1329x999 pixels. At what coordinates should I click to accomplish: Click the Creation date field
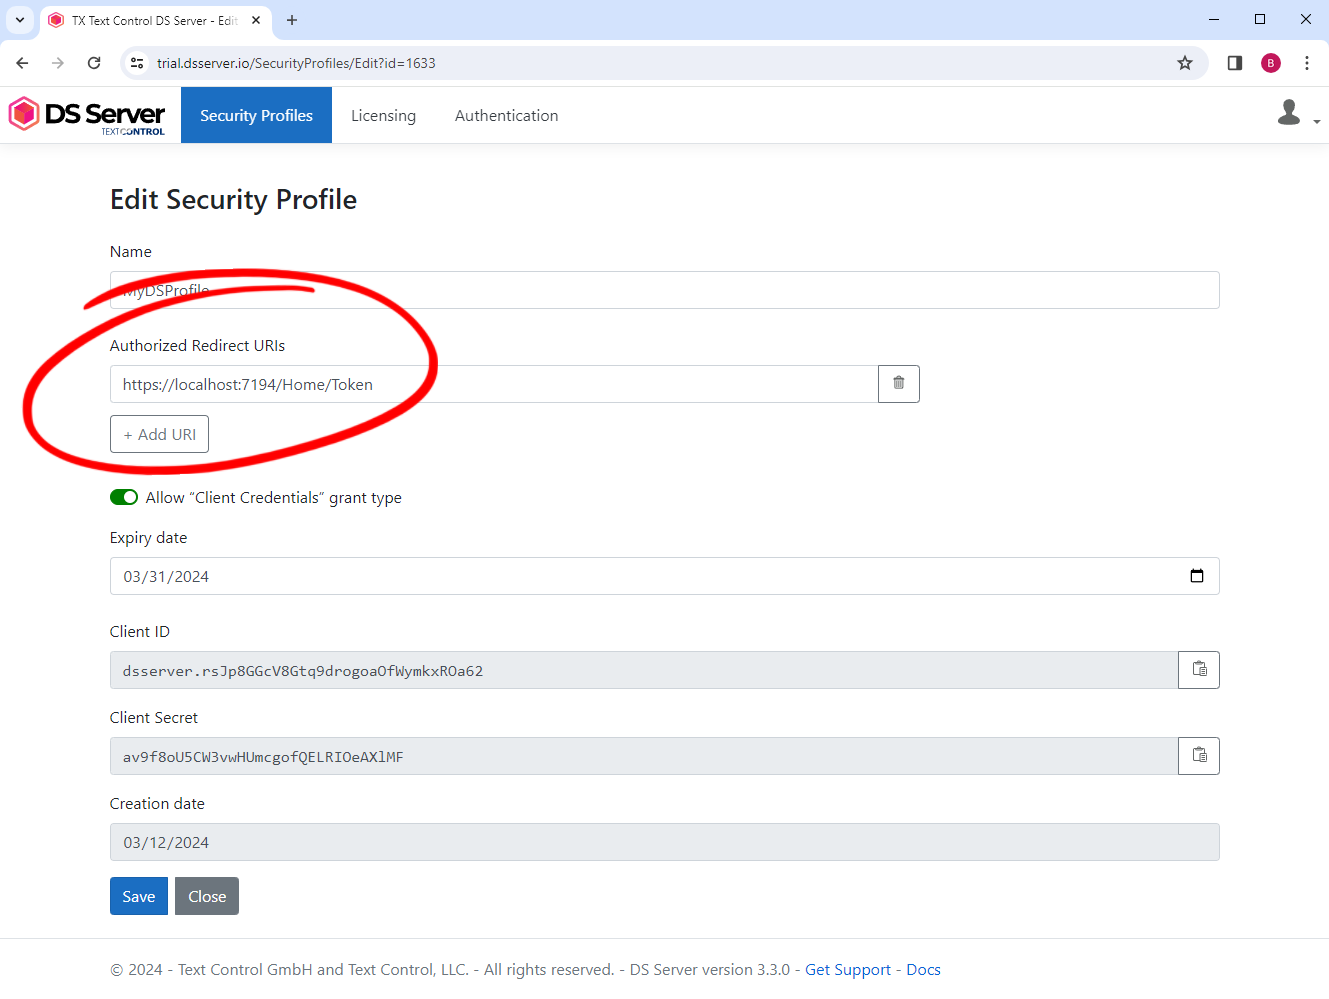(x=665, y=842)
